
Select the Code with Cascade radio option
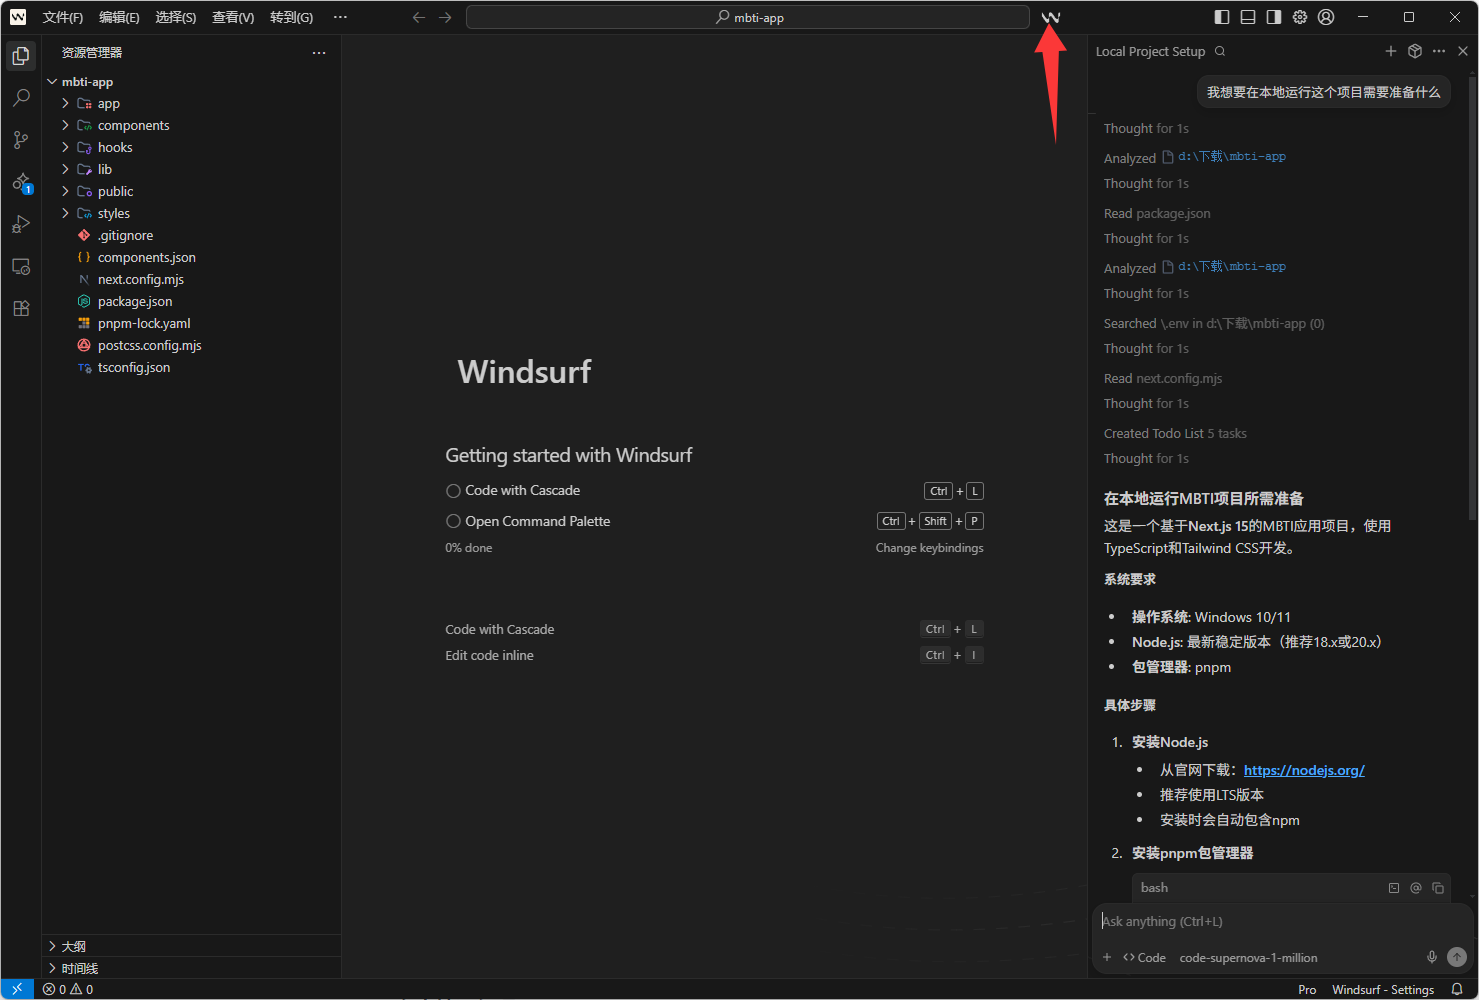[x=453, y=491]
